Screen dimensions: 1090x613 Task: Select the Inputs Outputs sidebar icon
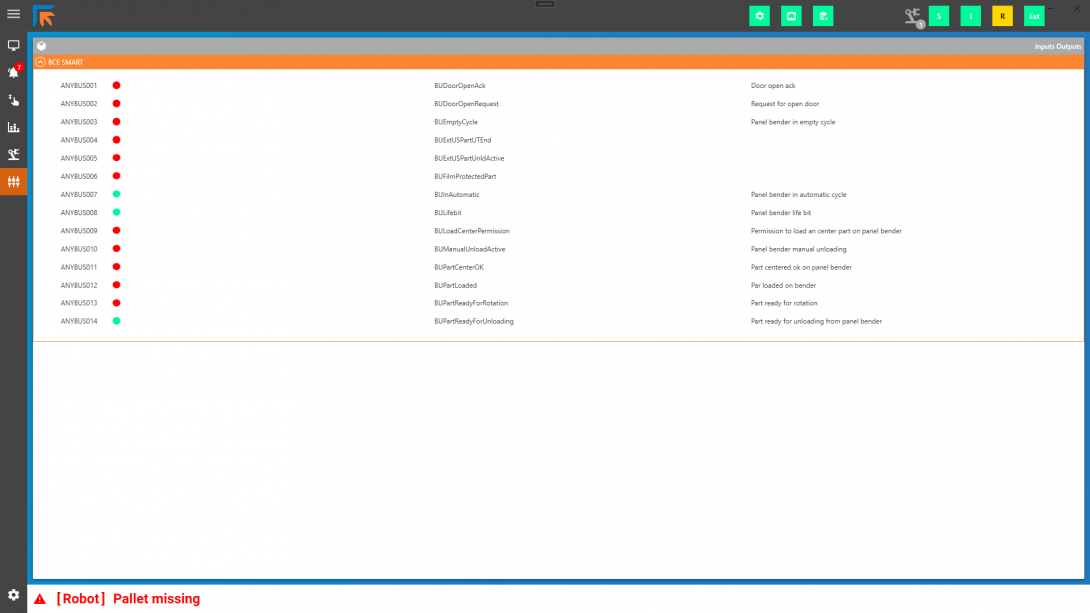pyautogui.click(x=13, y=182)
